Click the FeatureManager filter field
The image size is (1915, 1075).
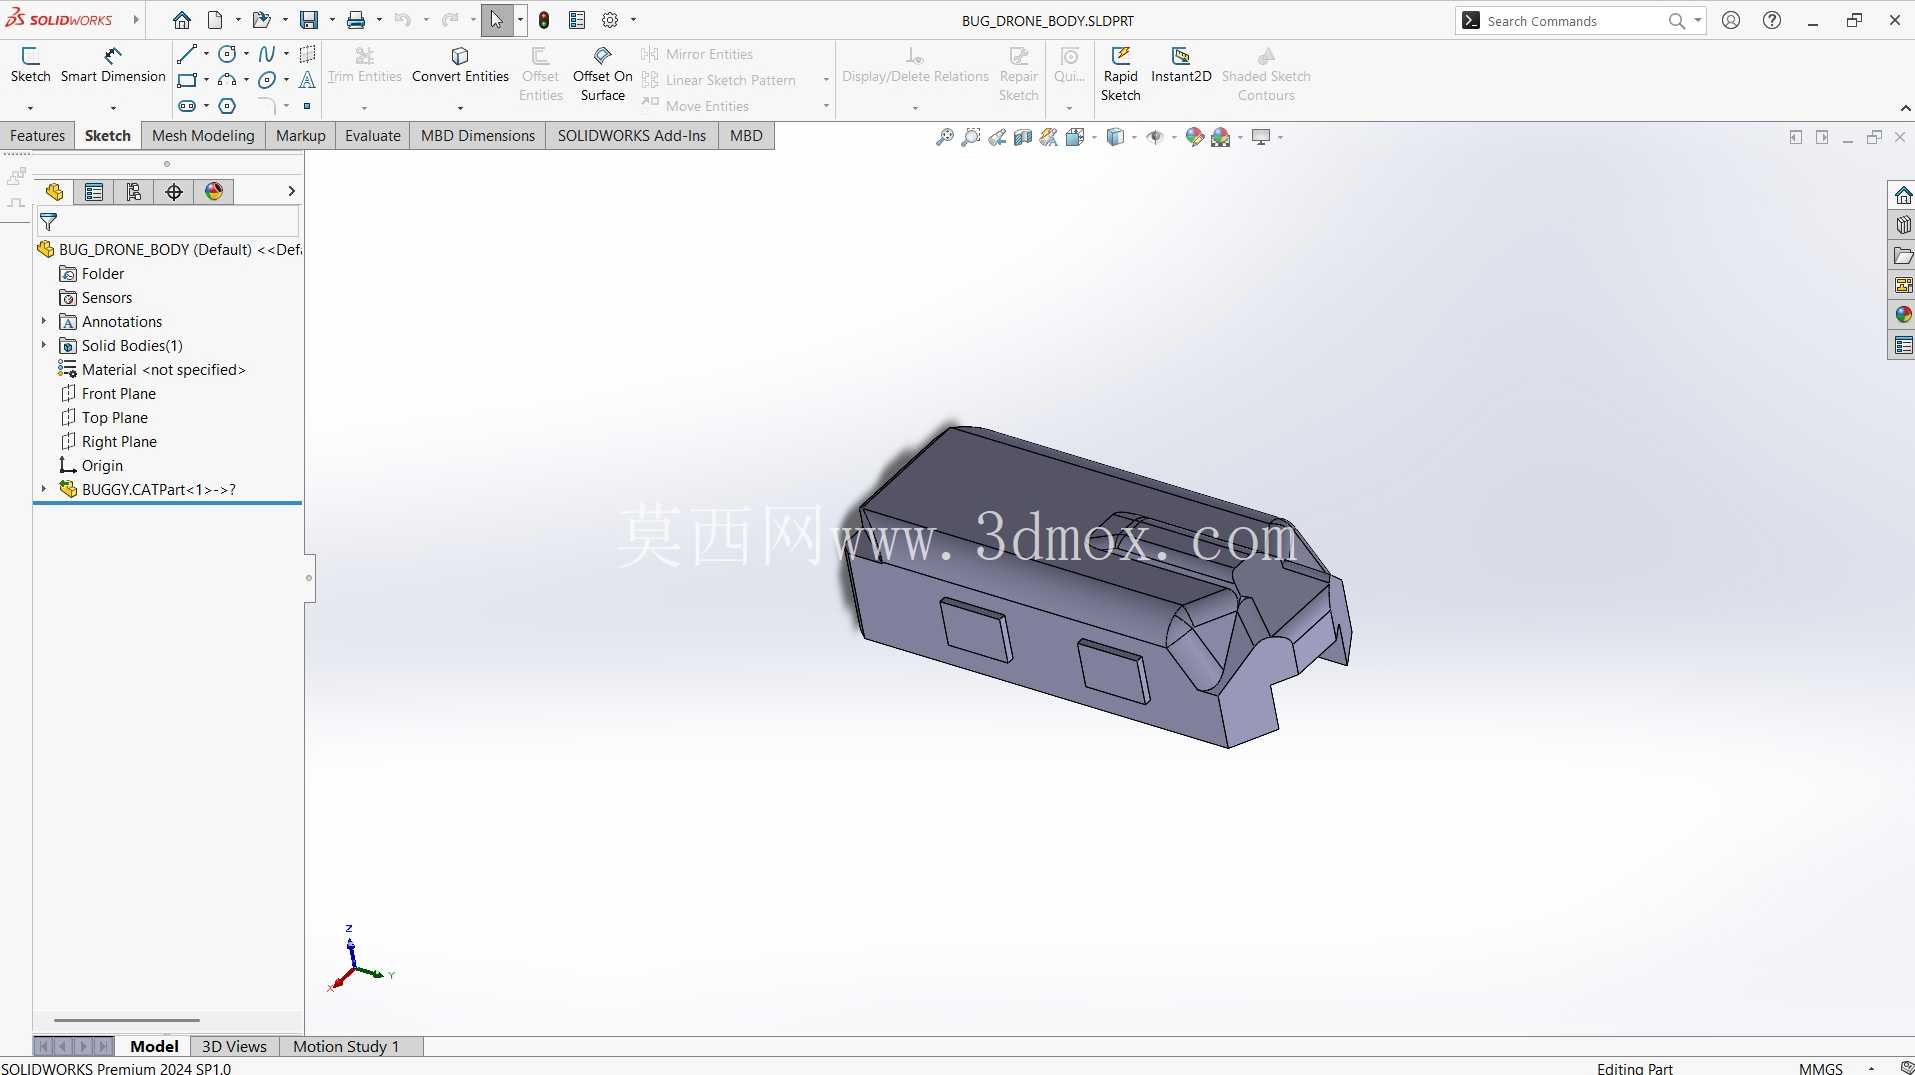(x=168, y=222)
